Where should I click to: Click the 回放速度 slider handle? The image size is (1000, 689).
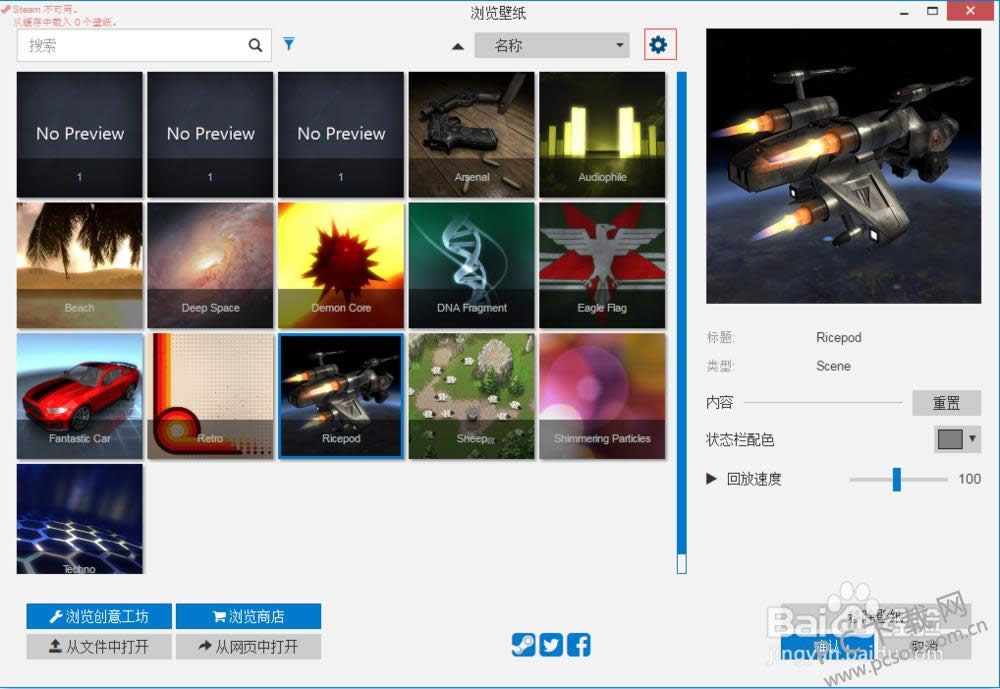click(x=897, y=479)
